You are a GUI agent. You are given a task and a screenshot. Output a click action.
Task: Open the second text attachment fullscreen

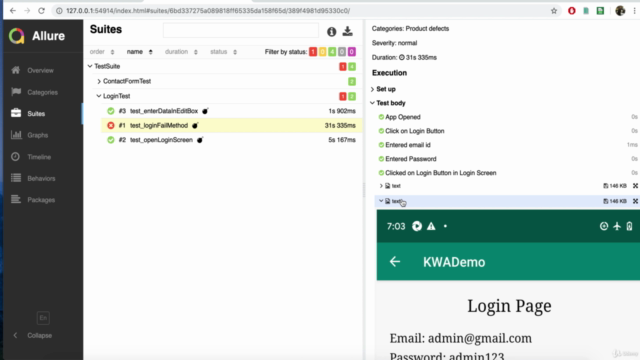click(x=636, y=201)
